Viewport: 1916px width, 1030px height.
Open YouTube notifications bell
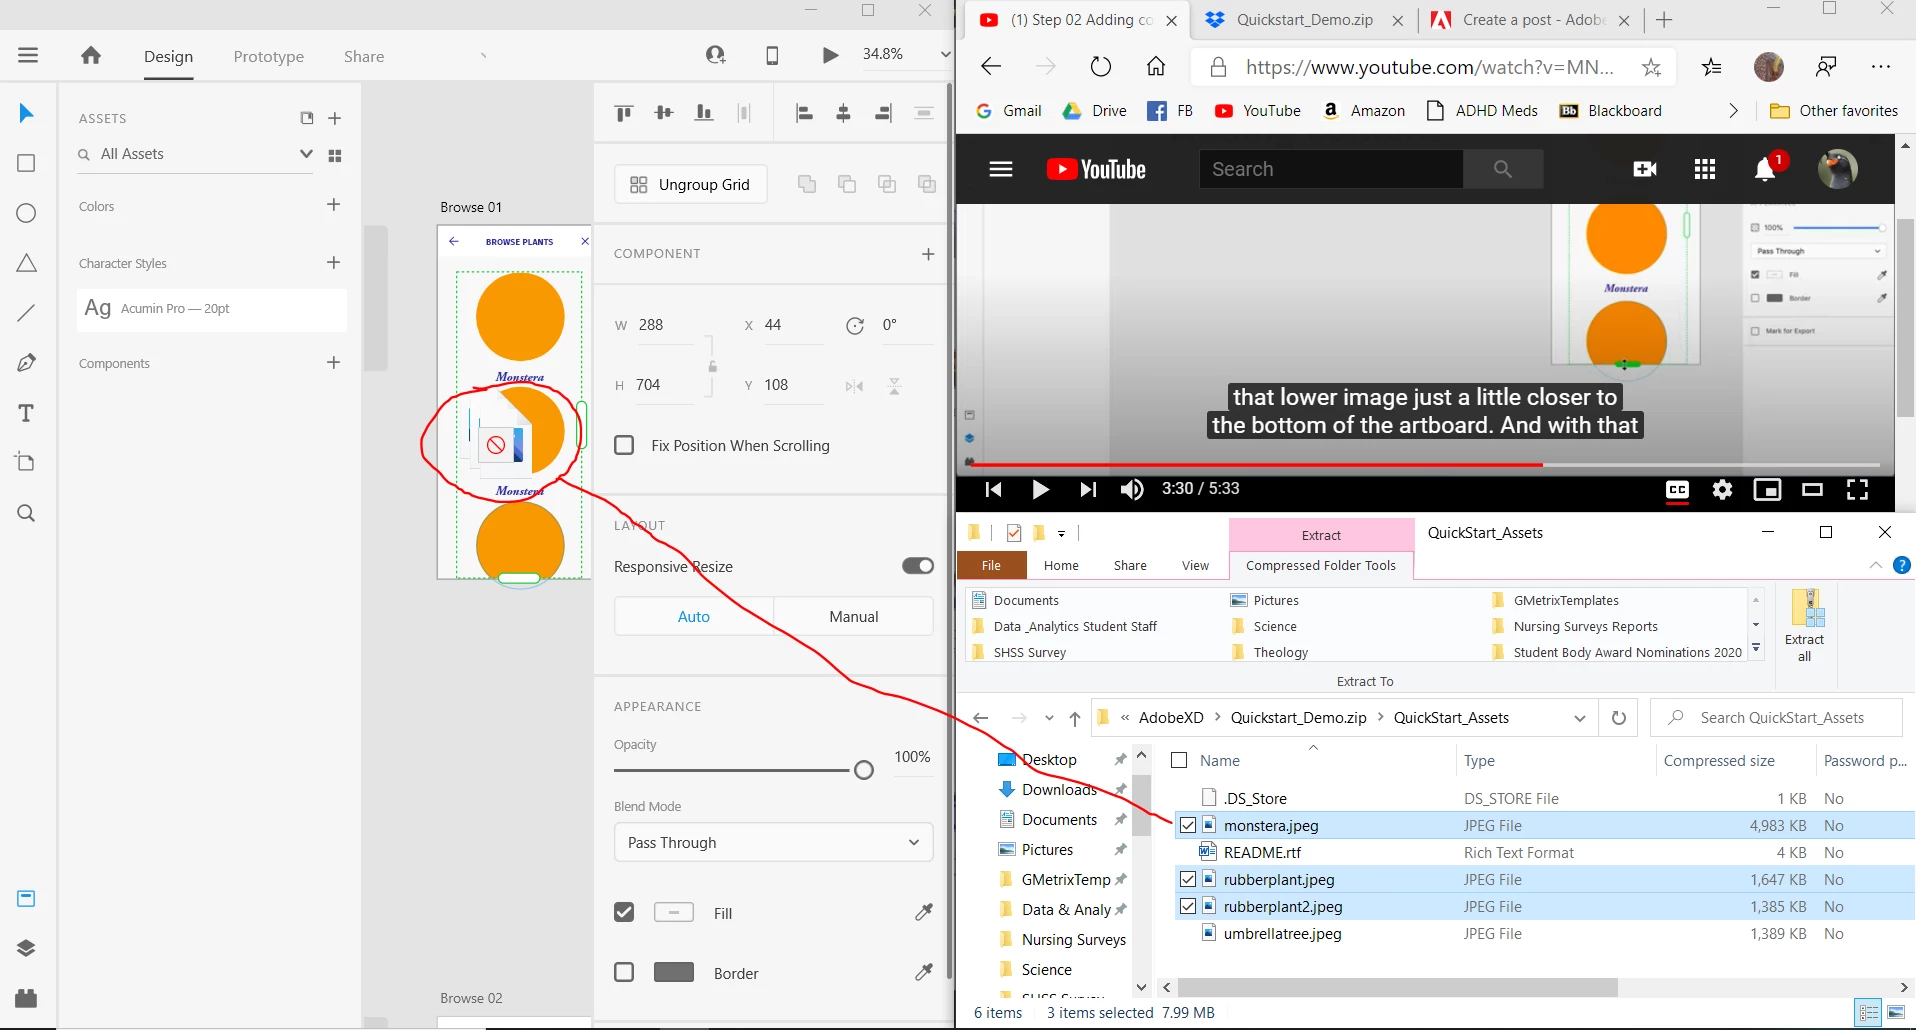pos(1765,169)
